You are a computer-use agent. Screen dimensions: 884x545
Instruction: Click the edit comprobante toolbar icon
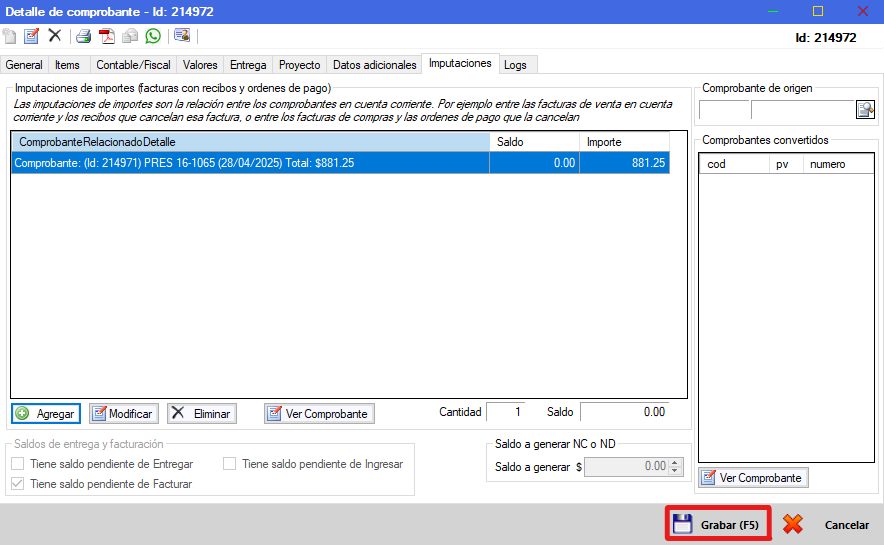coord(32,36)
